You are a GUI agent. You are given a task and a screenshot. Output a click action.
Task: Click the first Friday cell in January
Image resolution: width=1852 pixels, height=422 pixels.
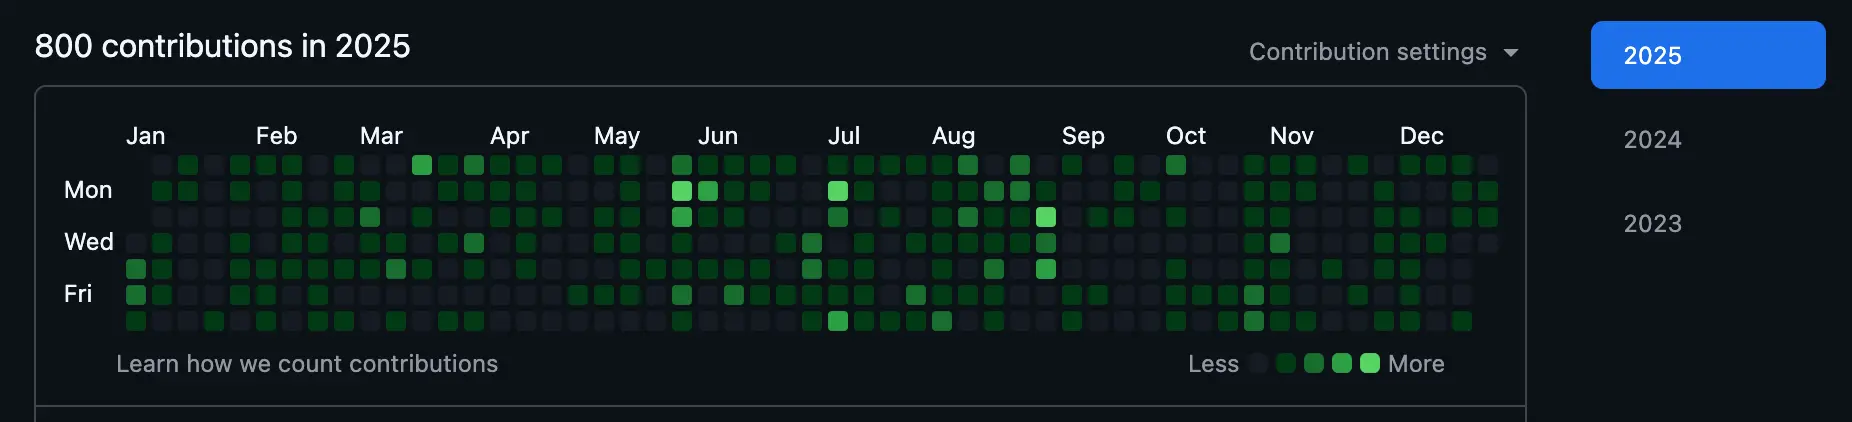(136, 295)
